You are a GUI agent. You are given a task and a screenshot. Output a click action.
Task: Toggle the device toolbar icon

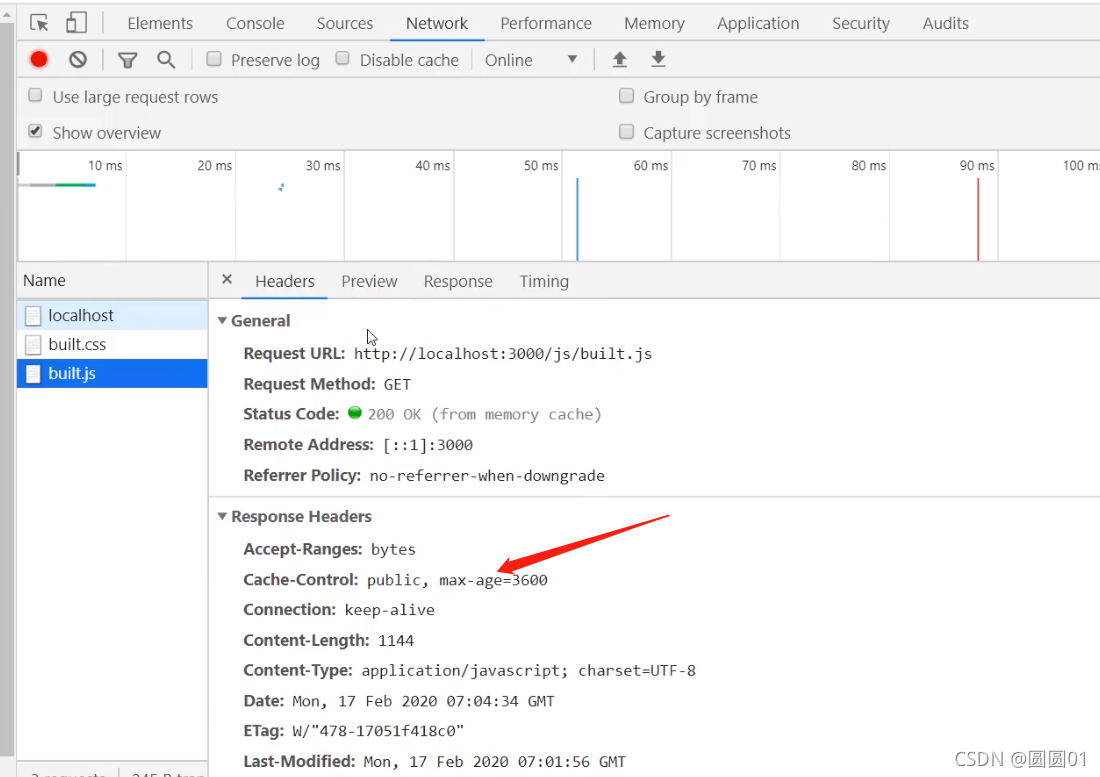click(x=76, y=23)
